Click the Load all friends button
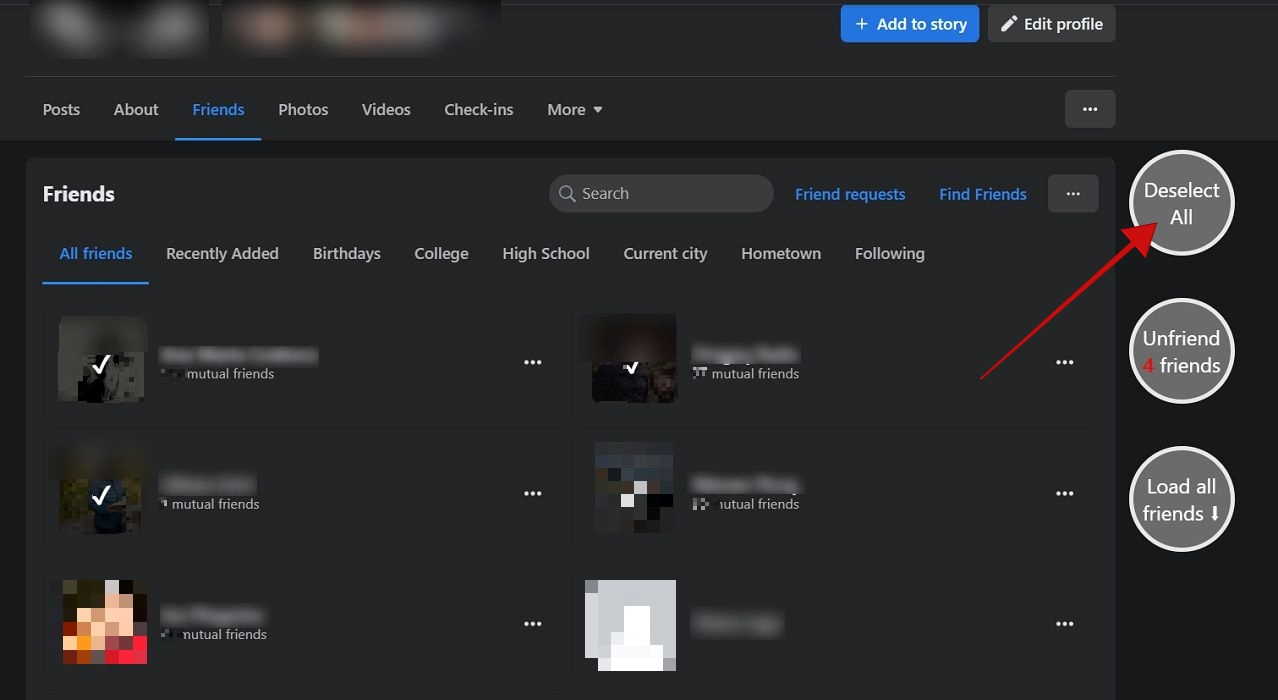1278x700 pixels. coord(1181,499)
